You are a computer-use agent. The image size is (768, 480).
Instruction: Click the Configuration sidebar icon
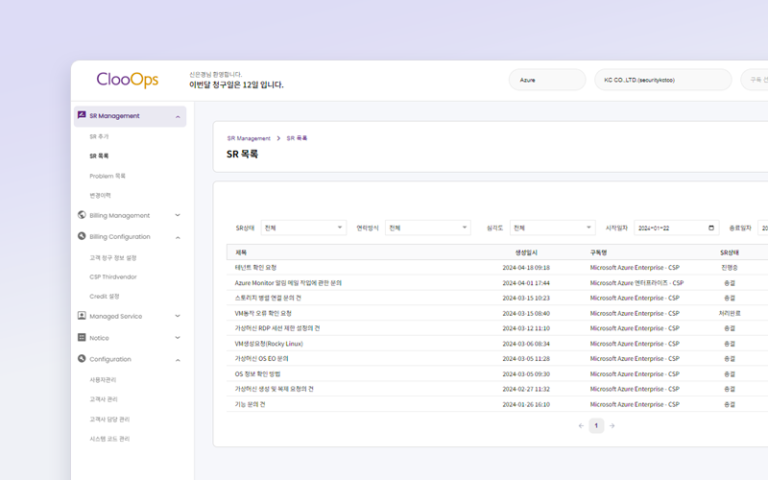pyautogui.click(x=81, y=359)
